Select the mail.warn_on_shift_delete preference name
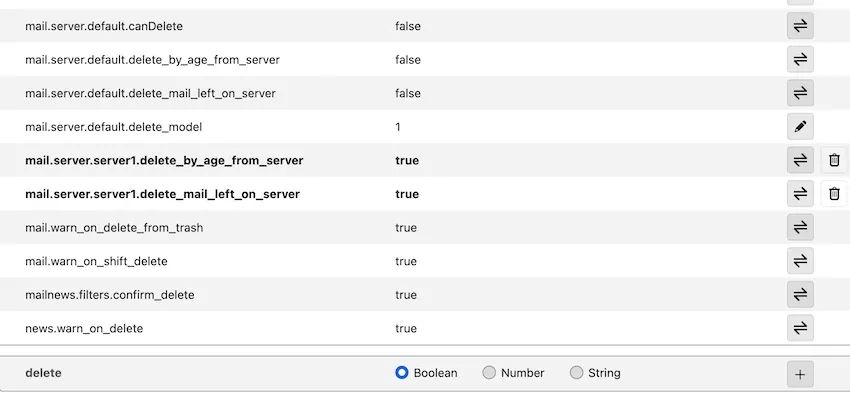The height and width of the screenshot is (398, 850). pos(96,261)
